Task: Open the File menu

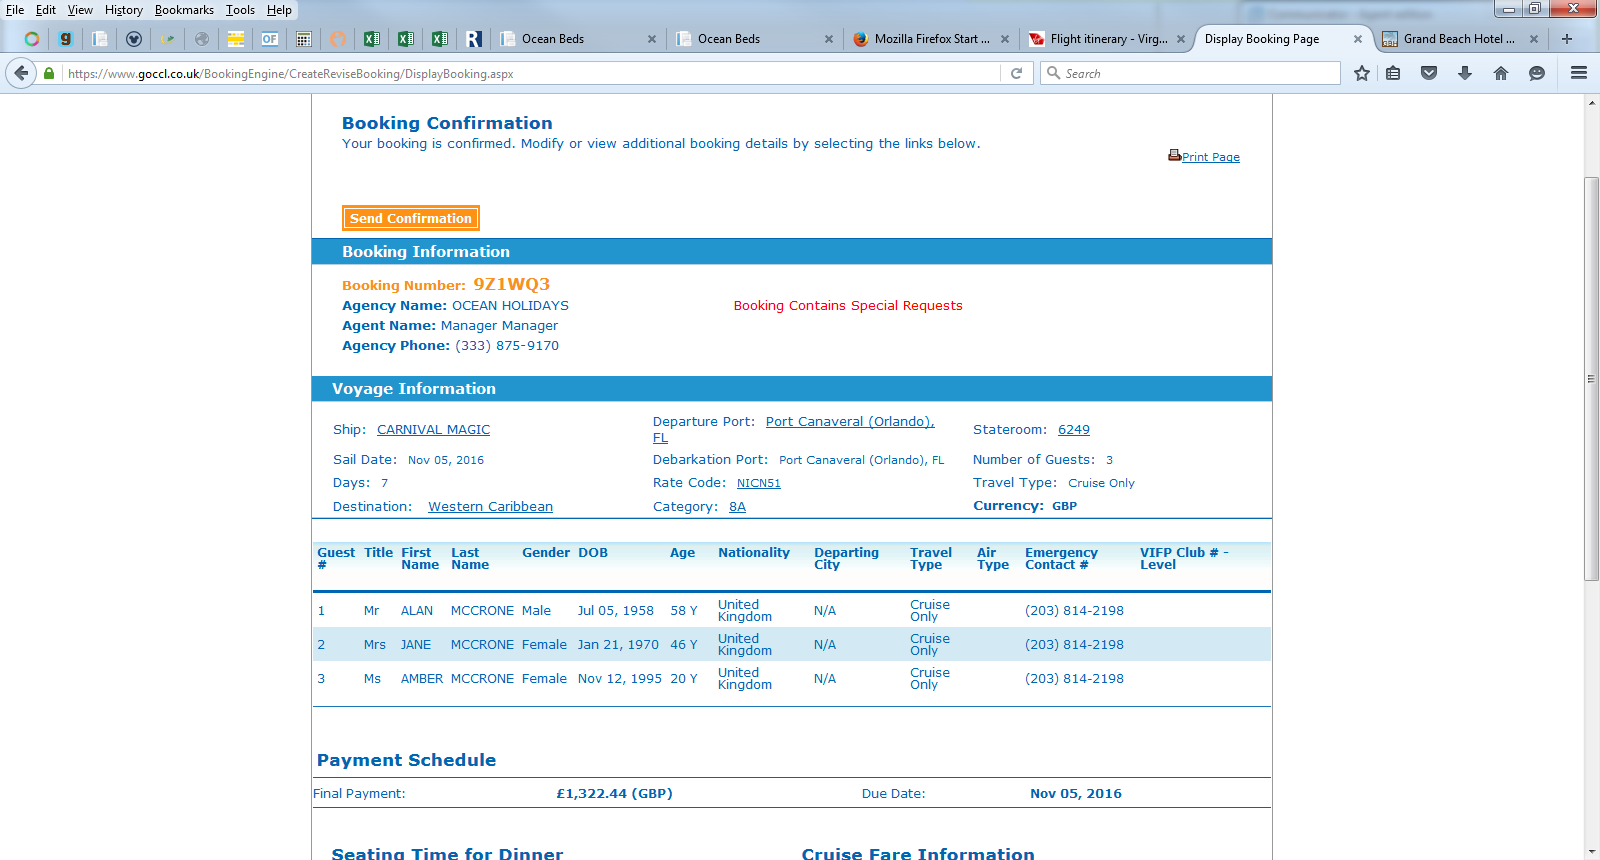Action: point(15,10)
